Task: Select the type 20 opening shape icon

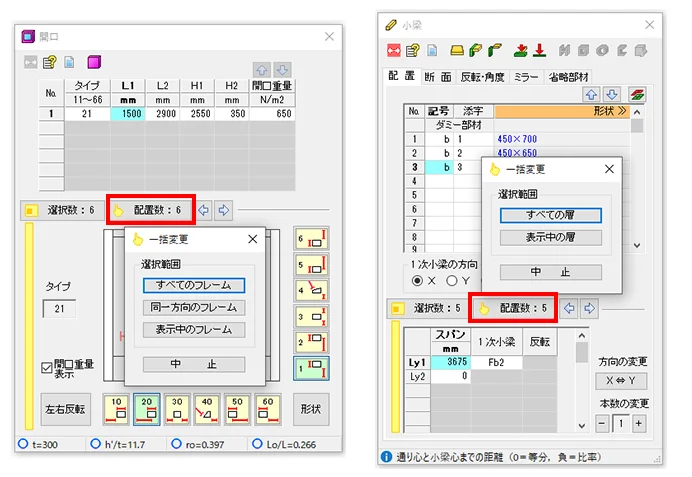Action: pos(148,407)
